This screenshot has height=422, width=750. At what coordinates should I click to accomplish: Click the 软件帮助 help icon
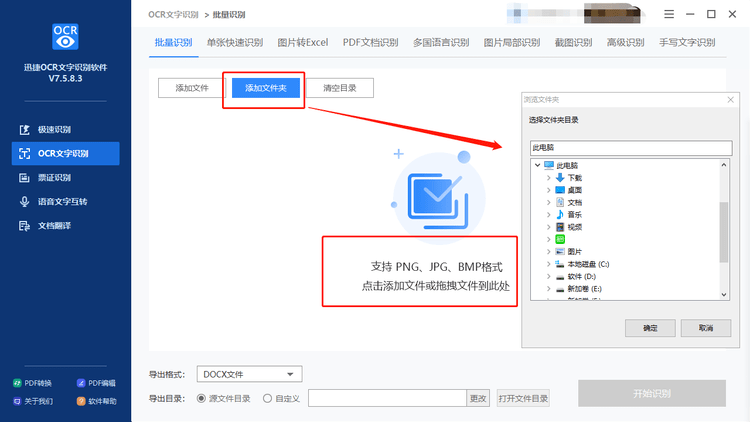point(81,401)
